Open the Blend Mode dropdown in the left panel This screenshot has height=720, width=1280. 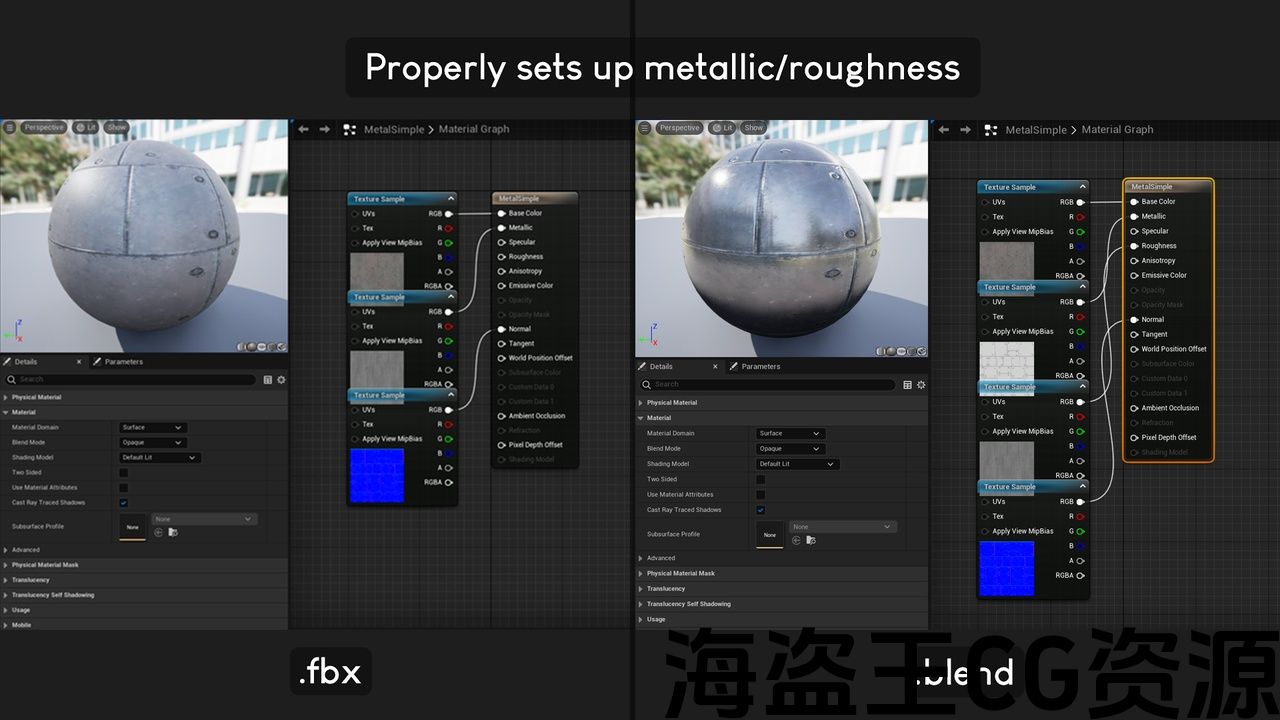152,442
